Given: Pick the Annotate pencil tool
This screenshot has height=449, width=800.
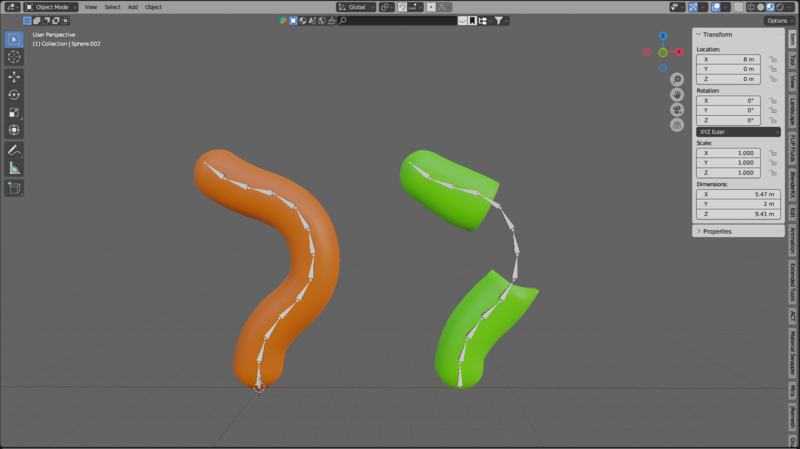Looking at the screenshot, I should 14,149.
